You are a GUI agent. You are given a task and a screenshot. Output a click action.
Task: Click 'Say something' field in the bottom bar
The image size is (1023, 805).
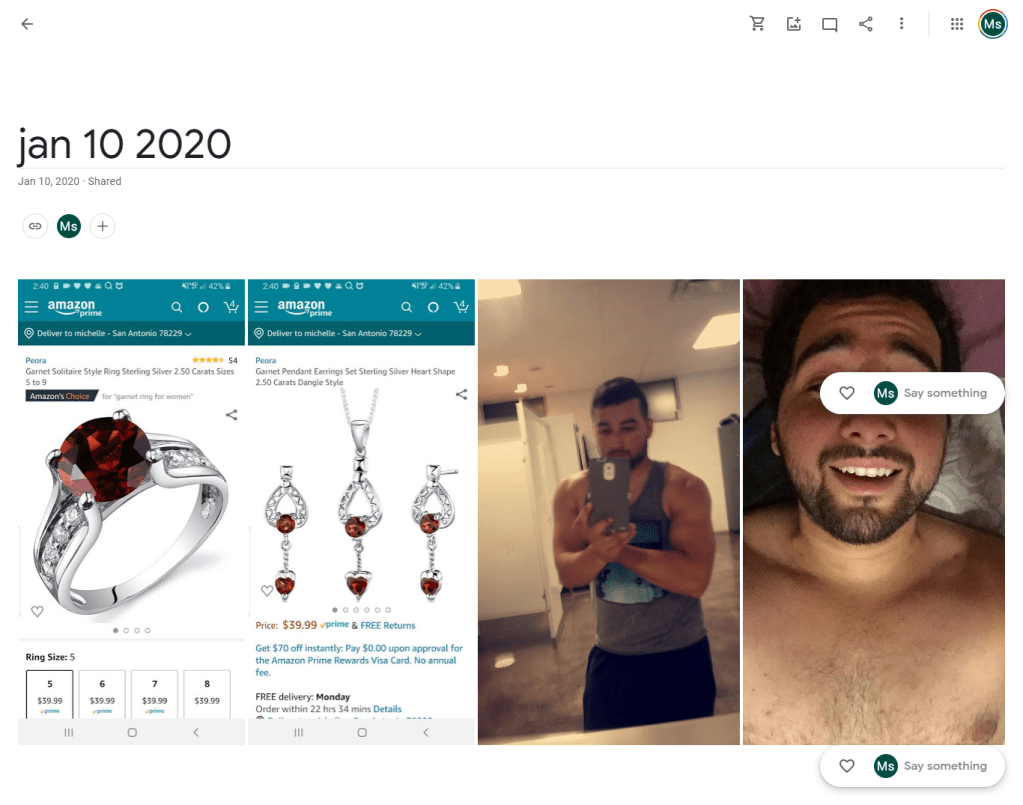click(945, 766)
